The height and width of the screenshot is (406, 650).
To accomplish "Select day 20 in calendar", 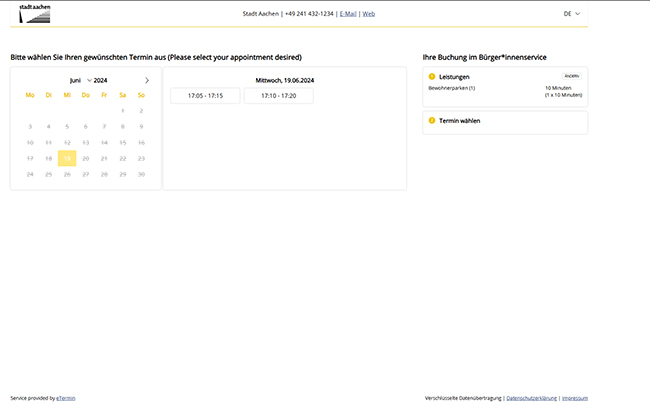I will (86, 158).
